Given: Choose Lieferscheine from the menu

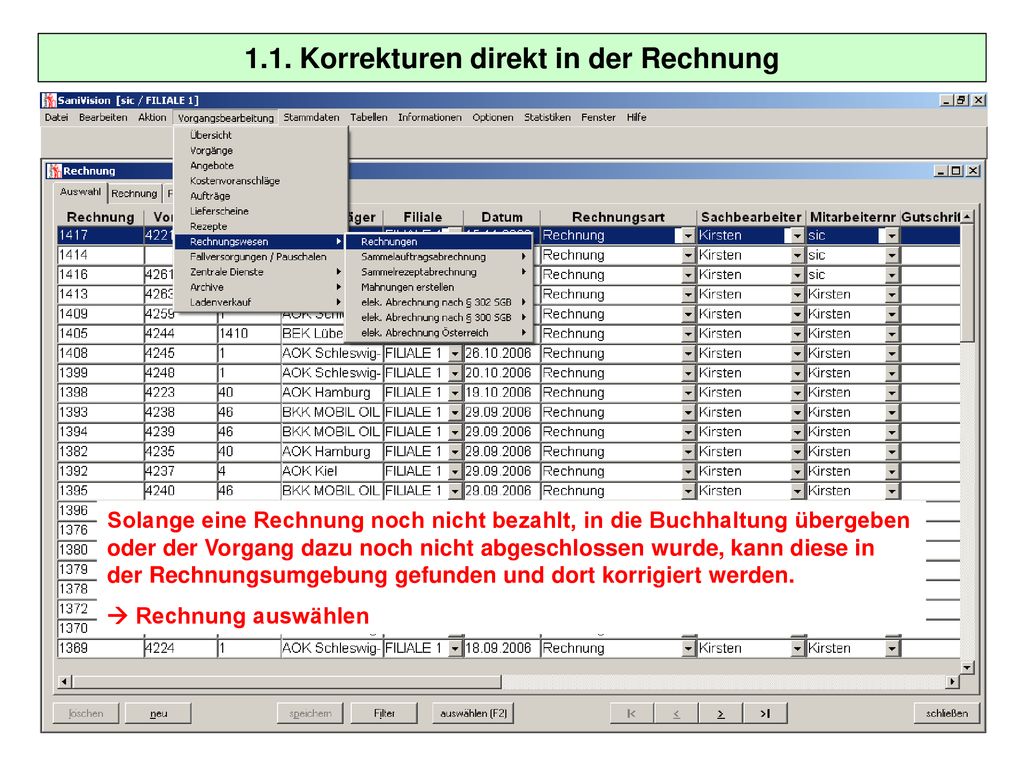Looking at the screenshot, I should (261, 211).
